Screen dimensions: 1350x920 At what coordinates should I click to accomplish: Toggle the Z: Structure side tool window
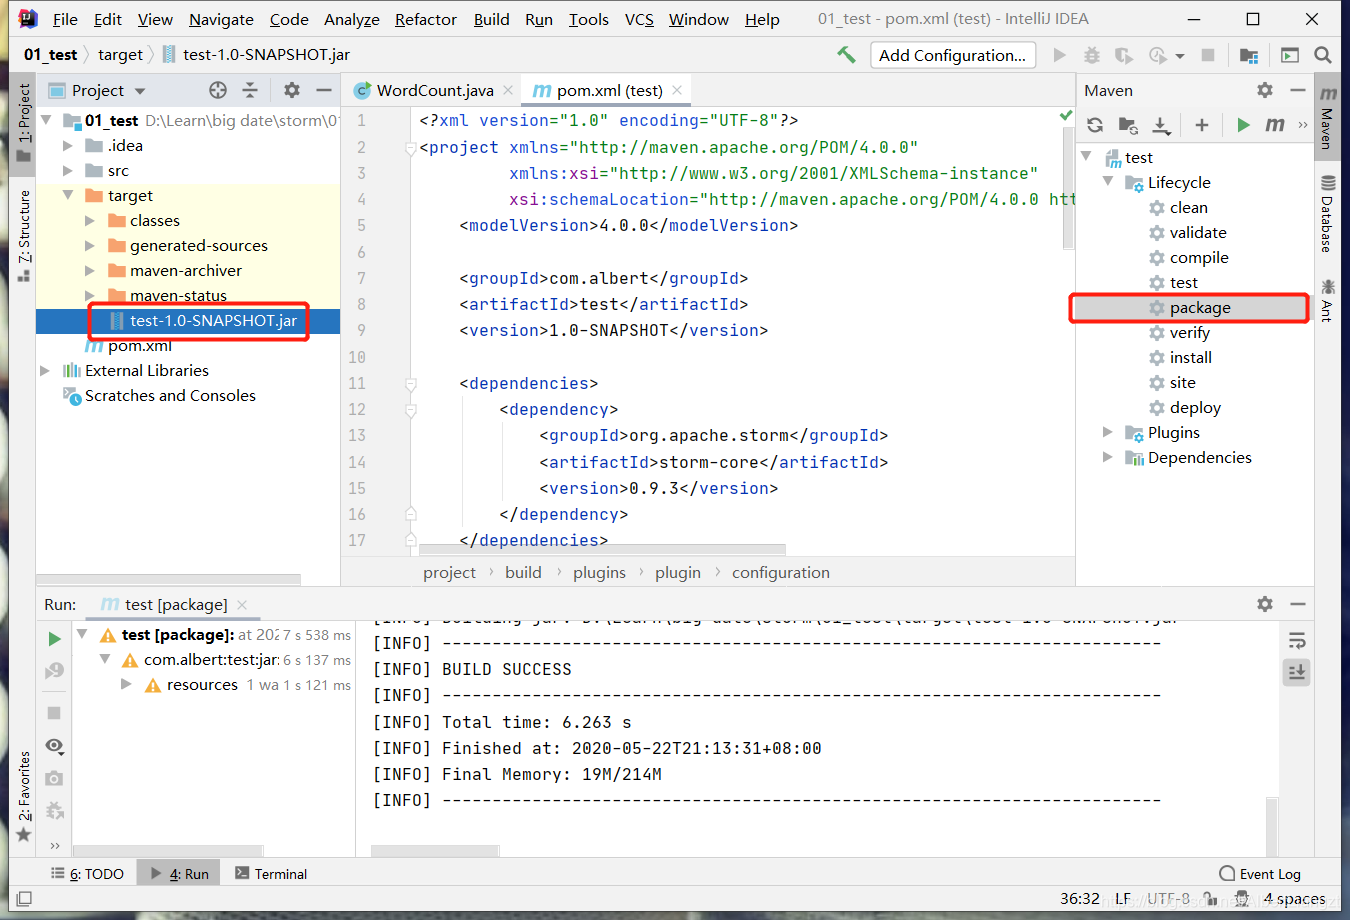(x=24, y=235)
